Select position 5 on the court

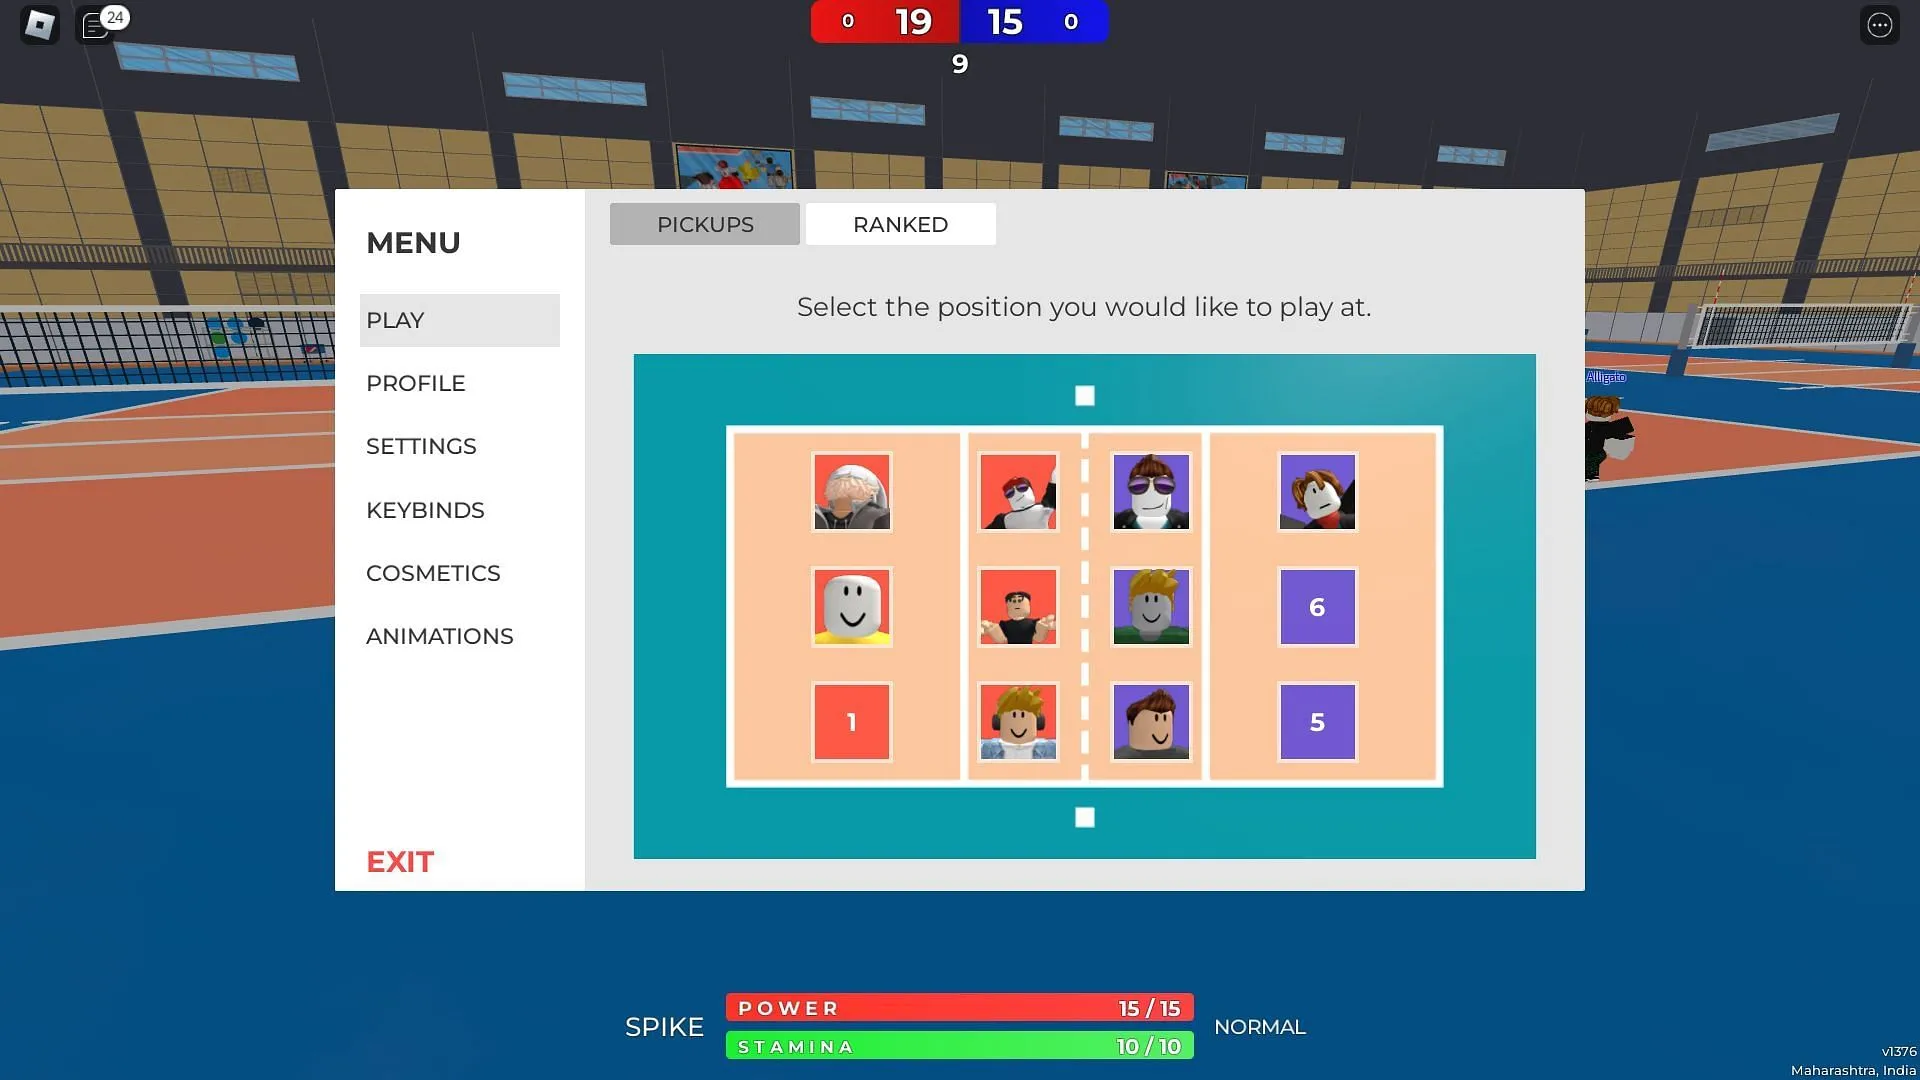pyautogui.click(x=1316, y=721)
